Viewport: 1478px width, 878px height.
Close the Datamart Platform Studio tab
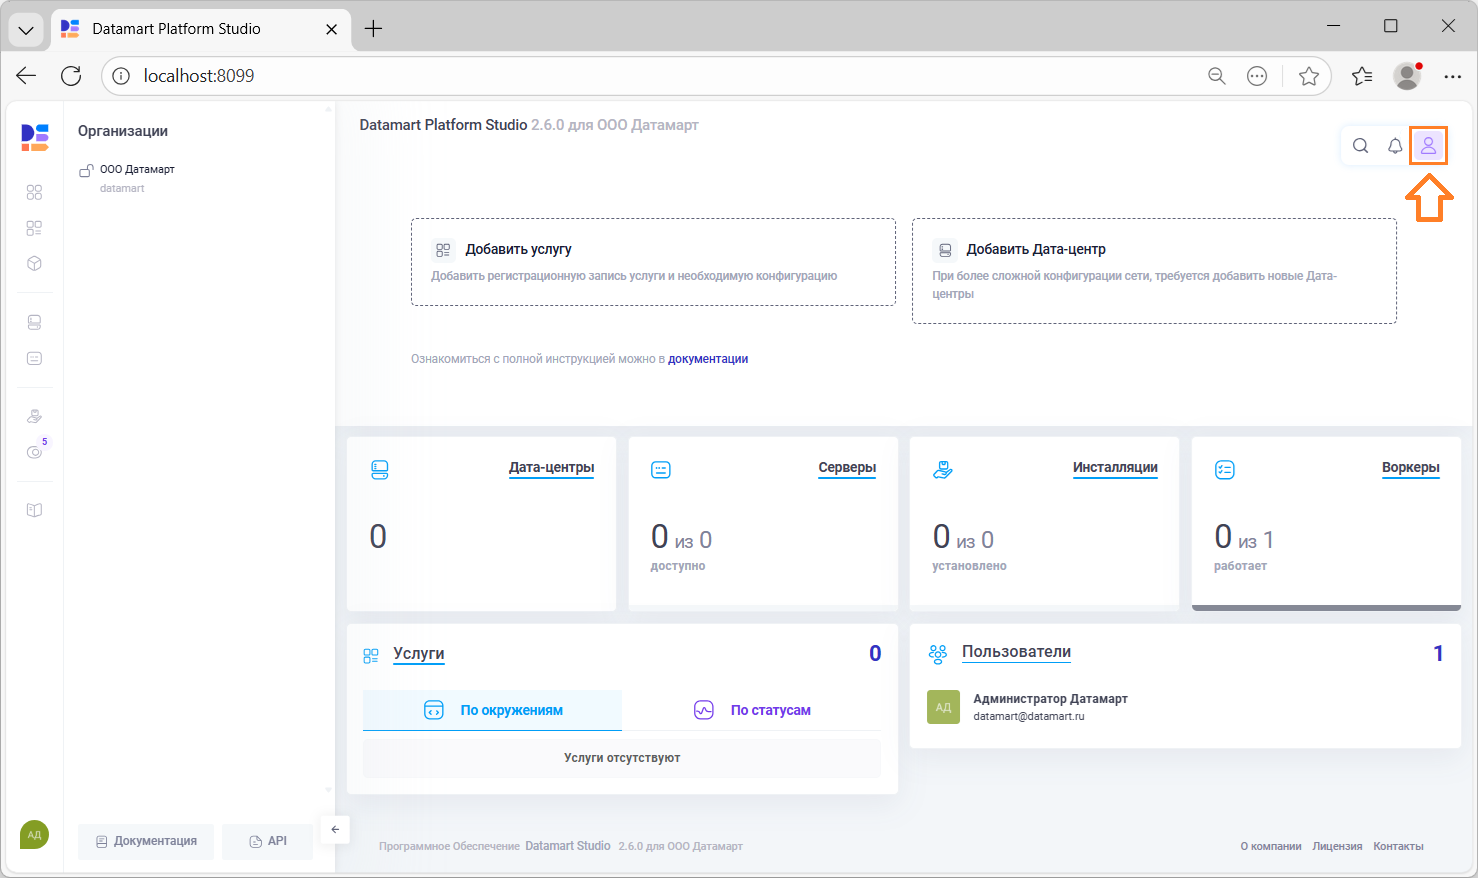point(331,29)
